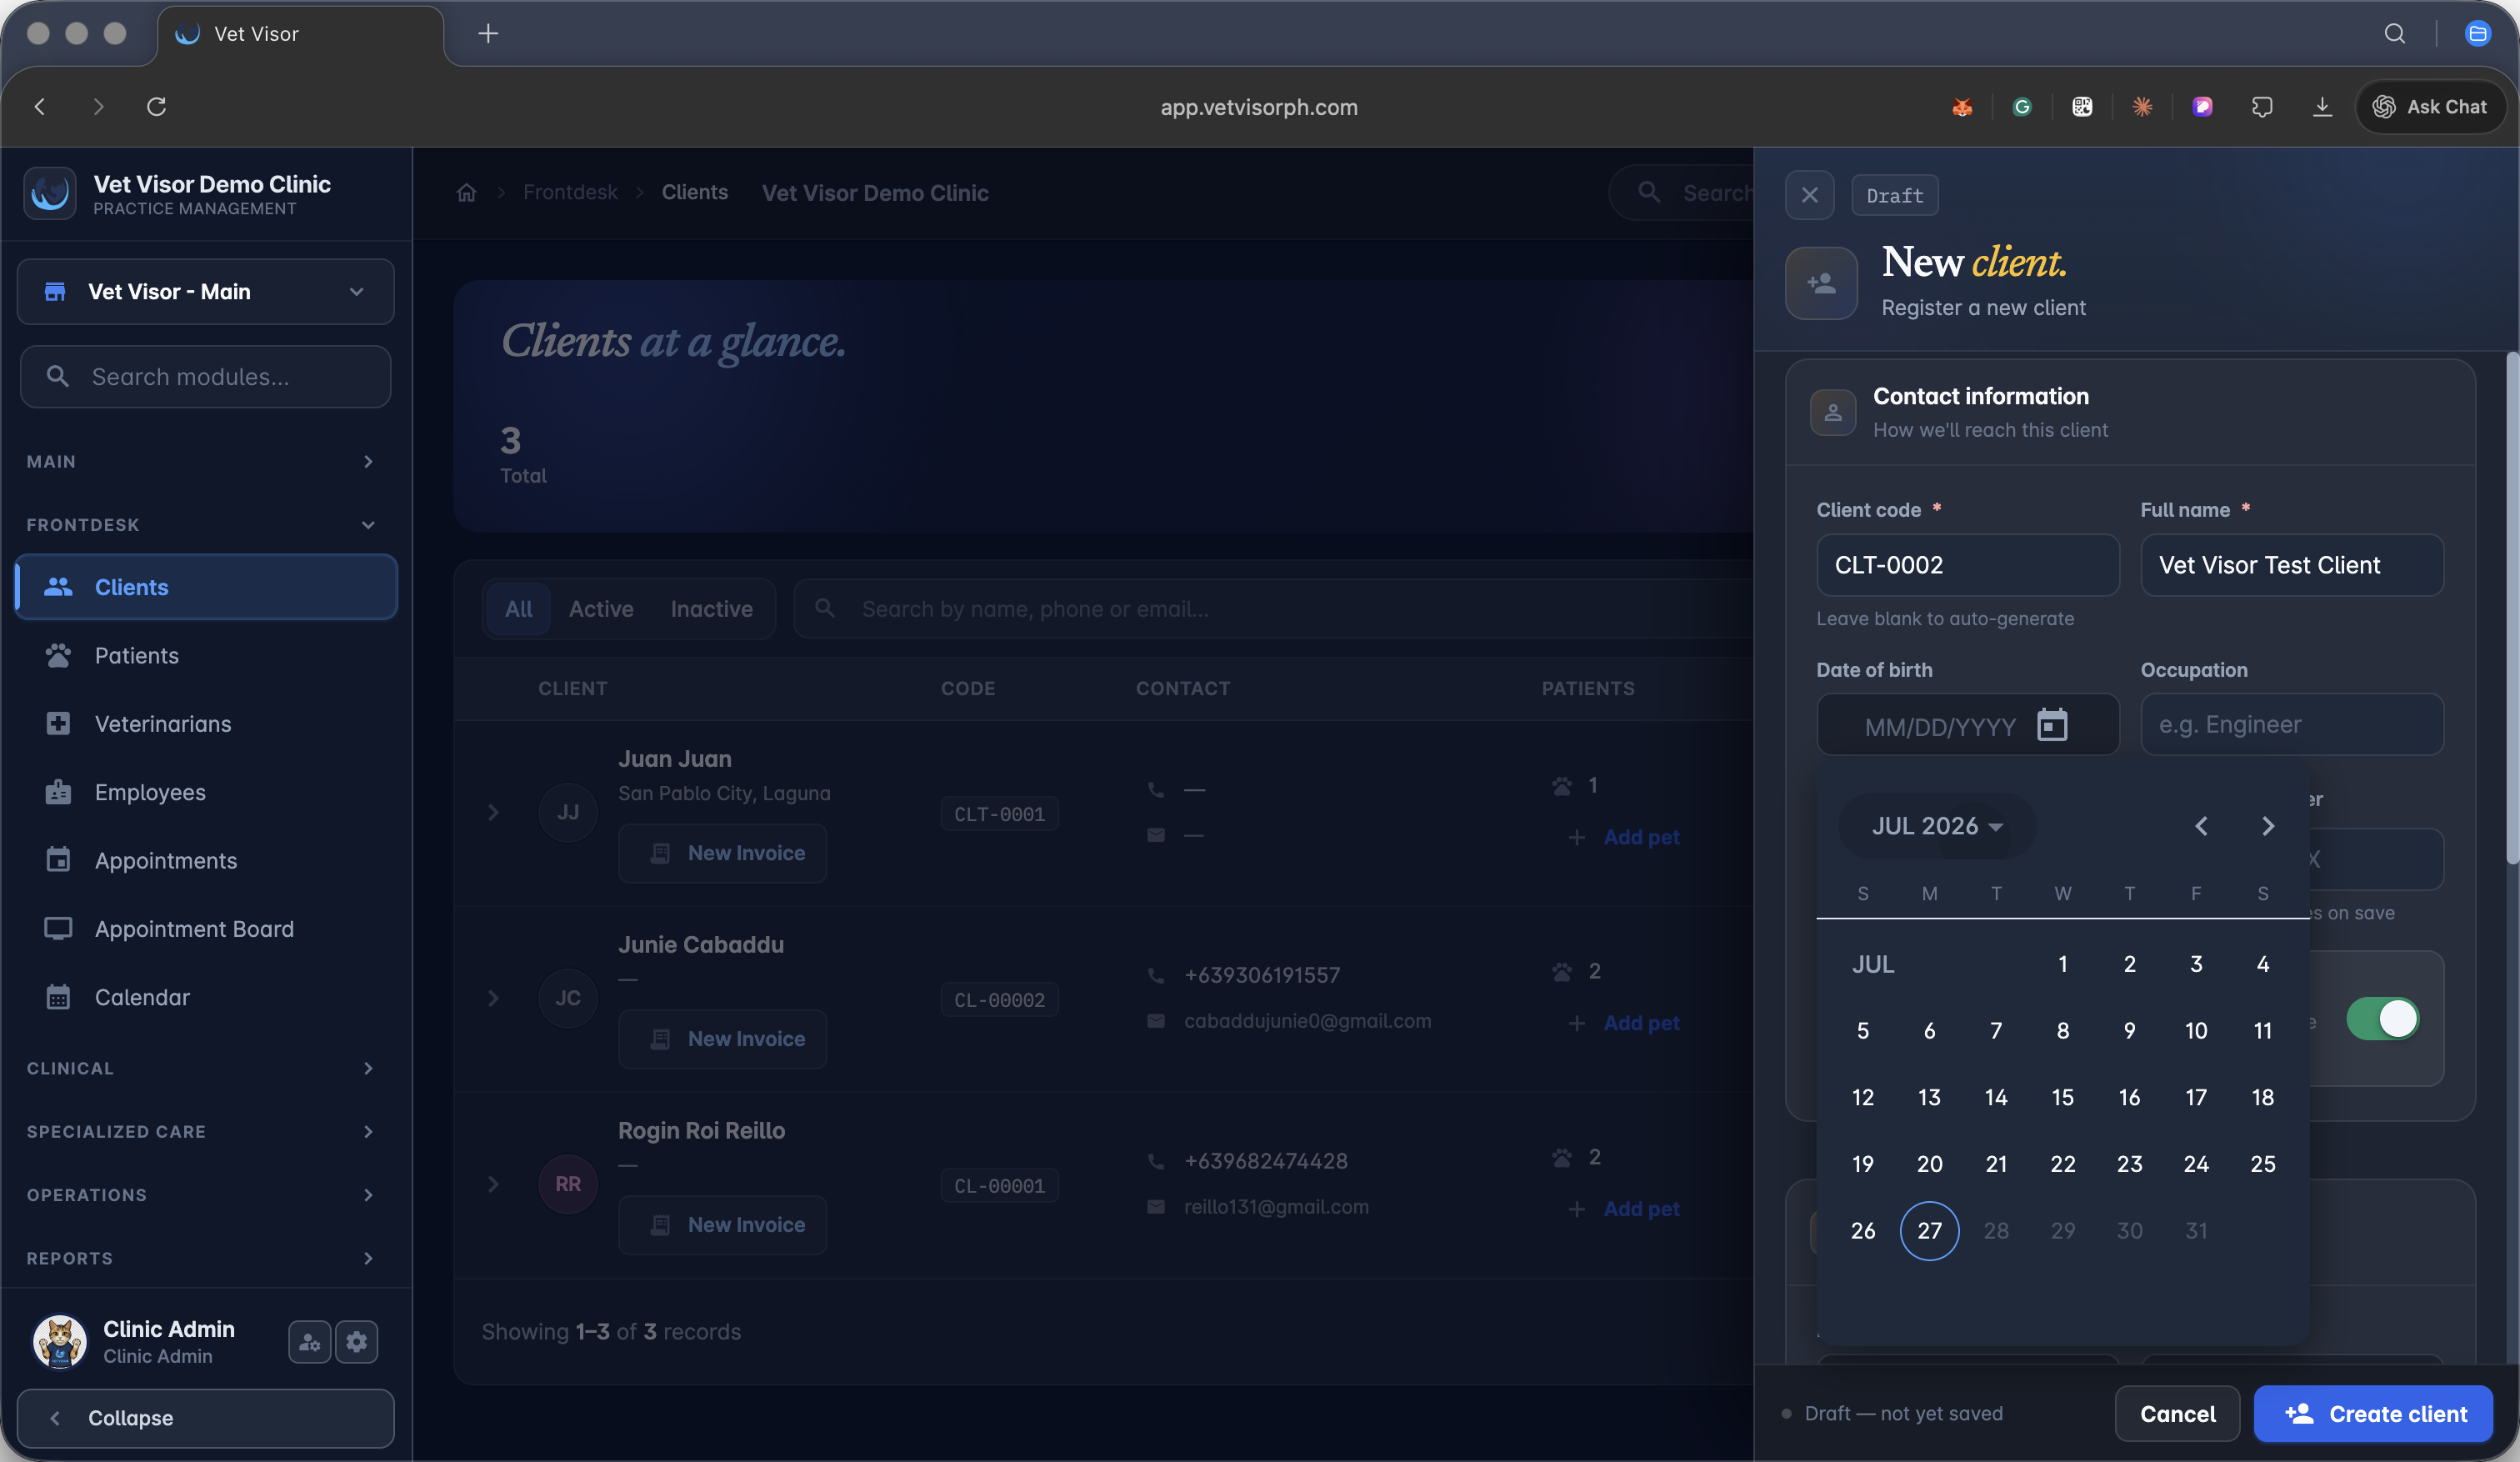The image size is (2520, 1462).
Task: Open the JUL 2026 month selector
Action: pos(1937,826)
